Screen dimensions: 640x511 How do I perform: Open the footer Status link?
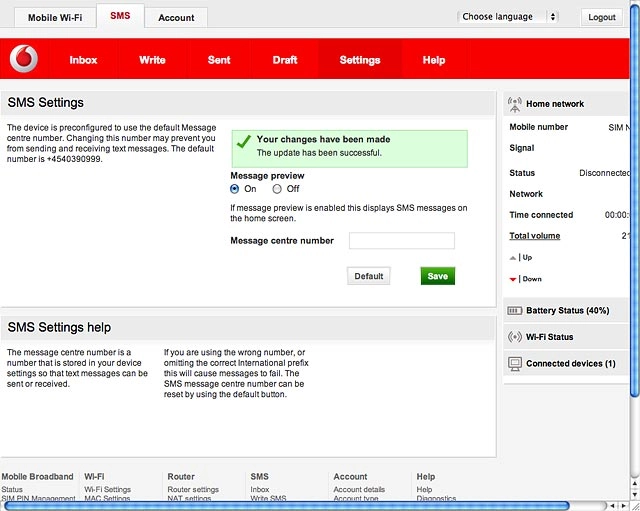[x=12, y=489]
